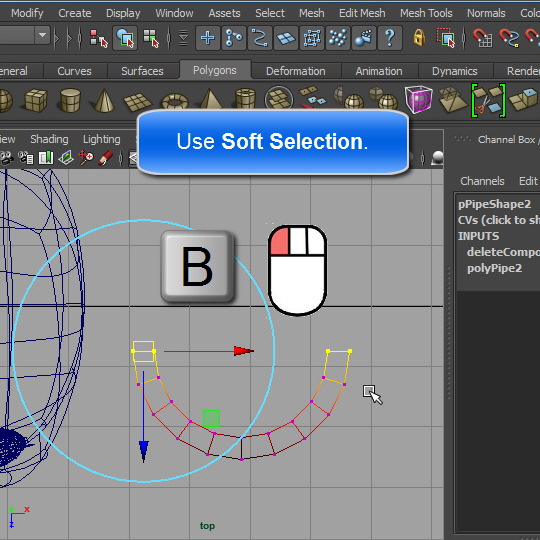Enable snap to curves magnet icon
Image resolution: width=540 pixels, height=540 pixels.
click(509, 38)
